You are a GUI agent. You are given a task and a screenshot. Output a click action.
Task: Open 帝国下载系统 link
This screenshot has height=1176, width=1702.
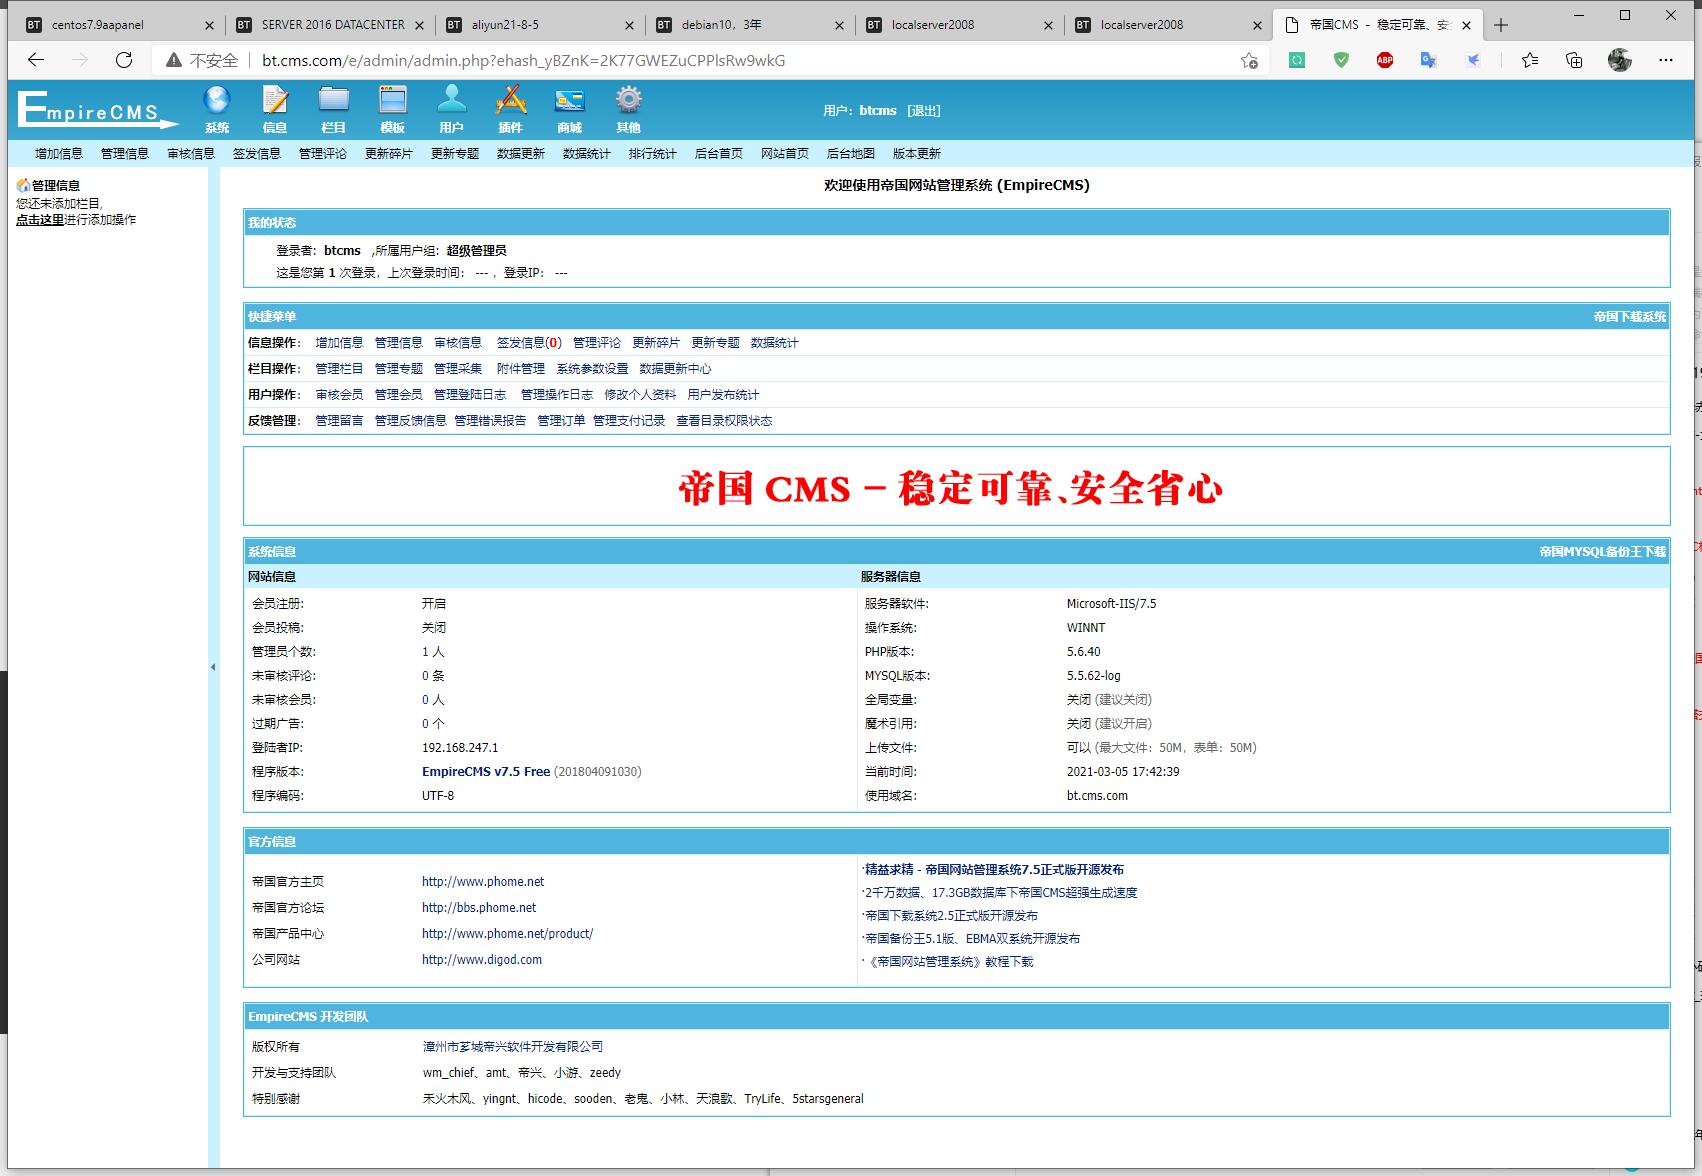tap(1630, 317)
